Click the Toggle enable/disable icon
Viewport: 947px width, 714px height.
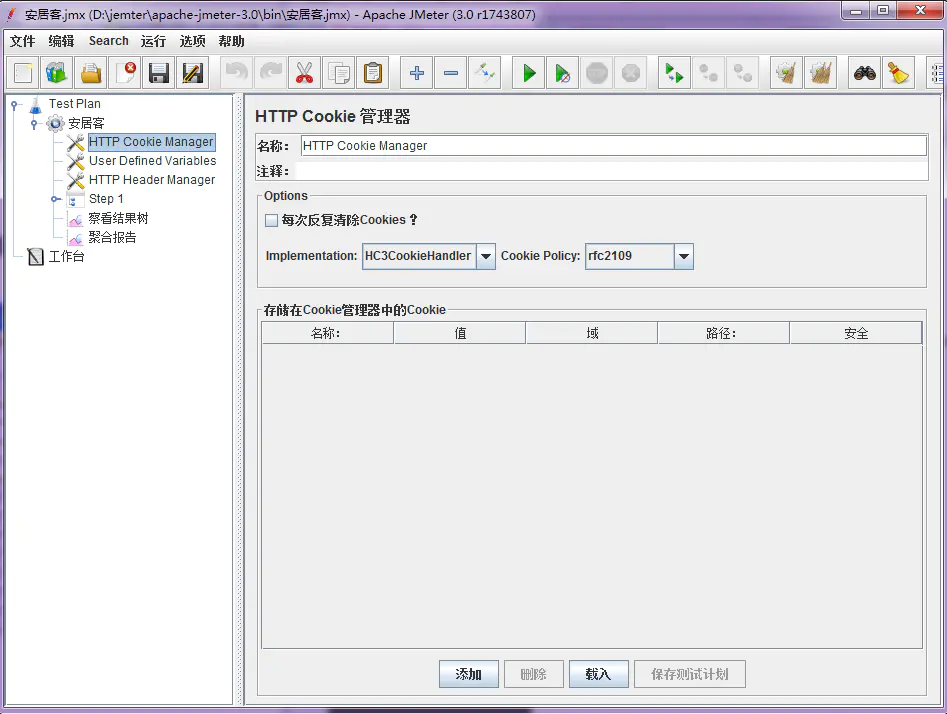pyautogui.click(x=484, y=73)
